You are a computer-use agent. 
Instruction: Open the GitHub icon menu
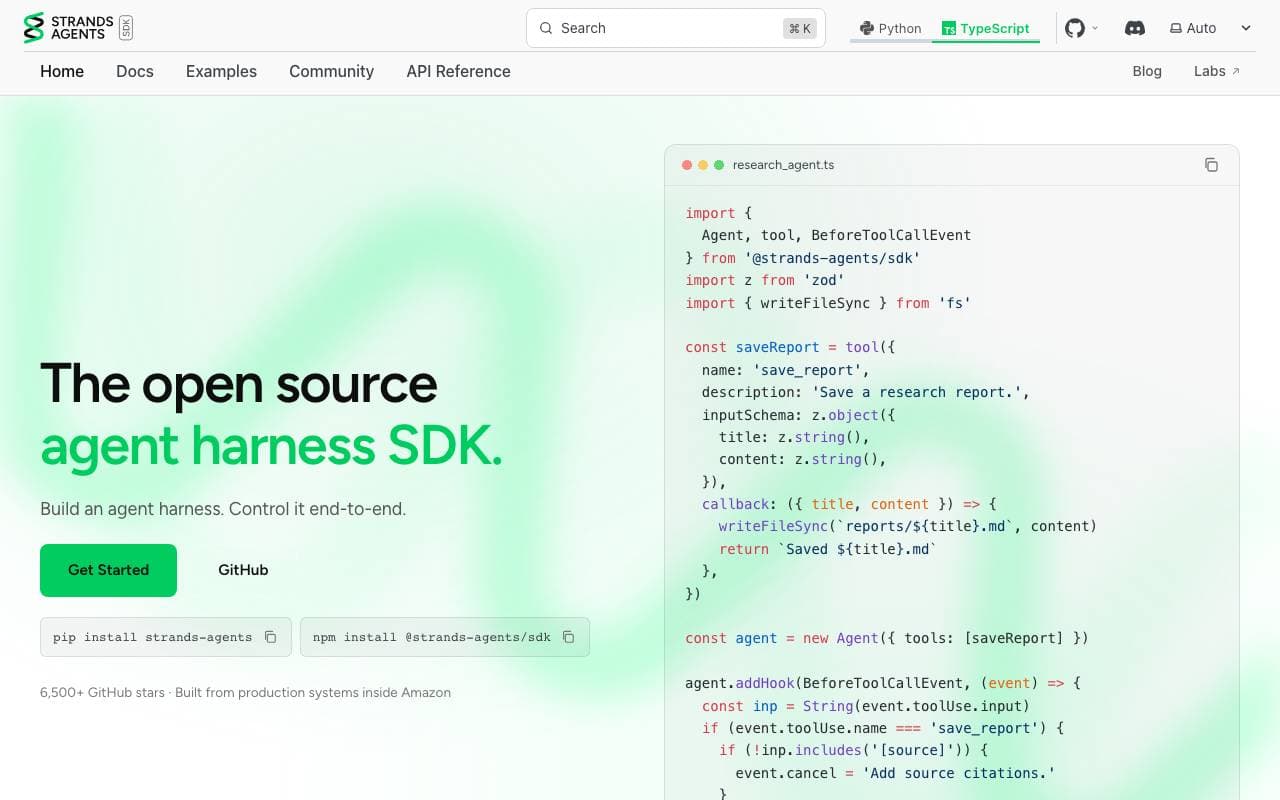[x=1075, y=28]
